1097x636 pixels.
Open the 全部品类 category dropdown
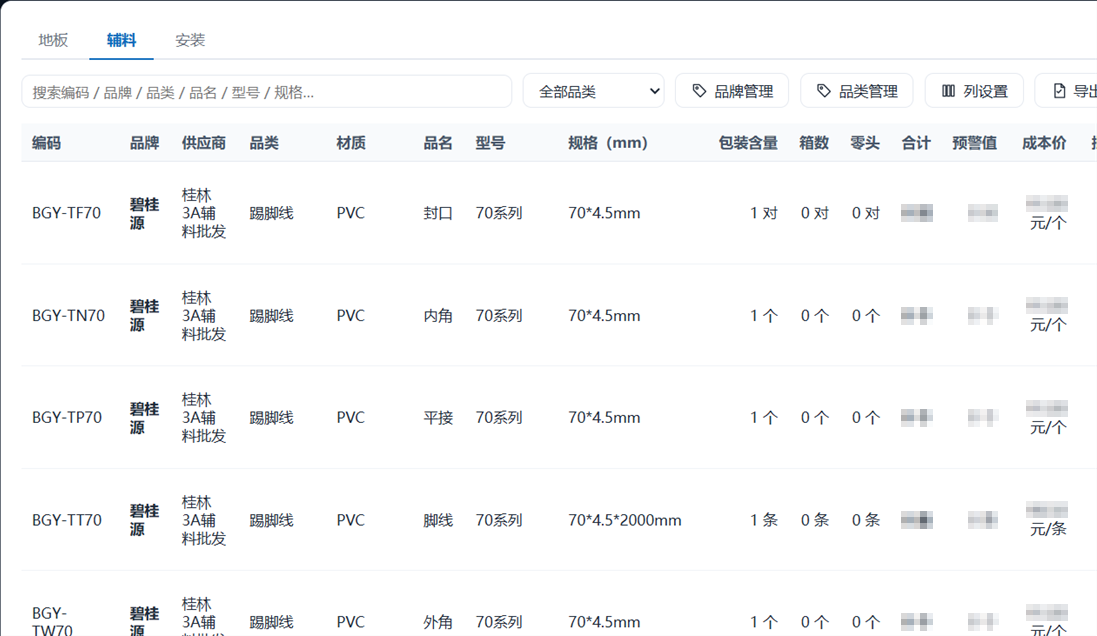(x=594, y=91)
